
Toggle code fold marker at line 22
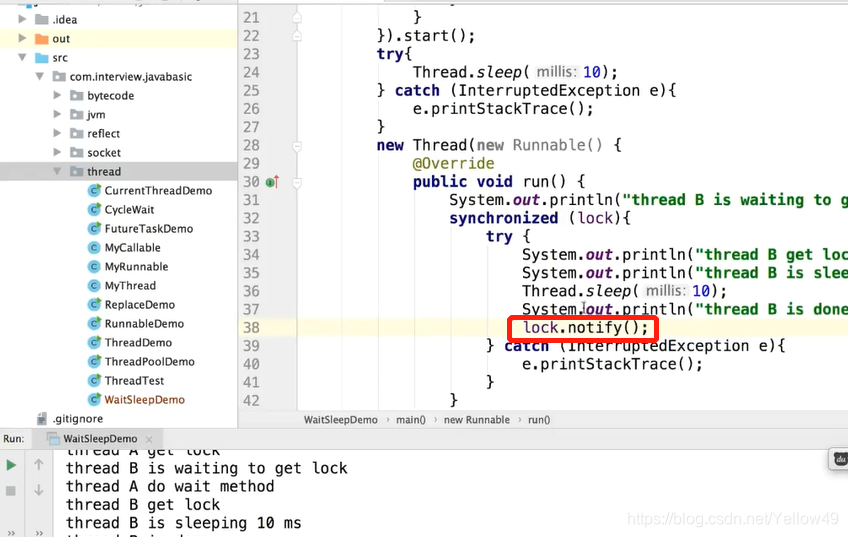(x=297, y=36)
